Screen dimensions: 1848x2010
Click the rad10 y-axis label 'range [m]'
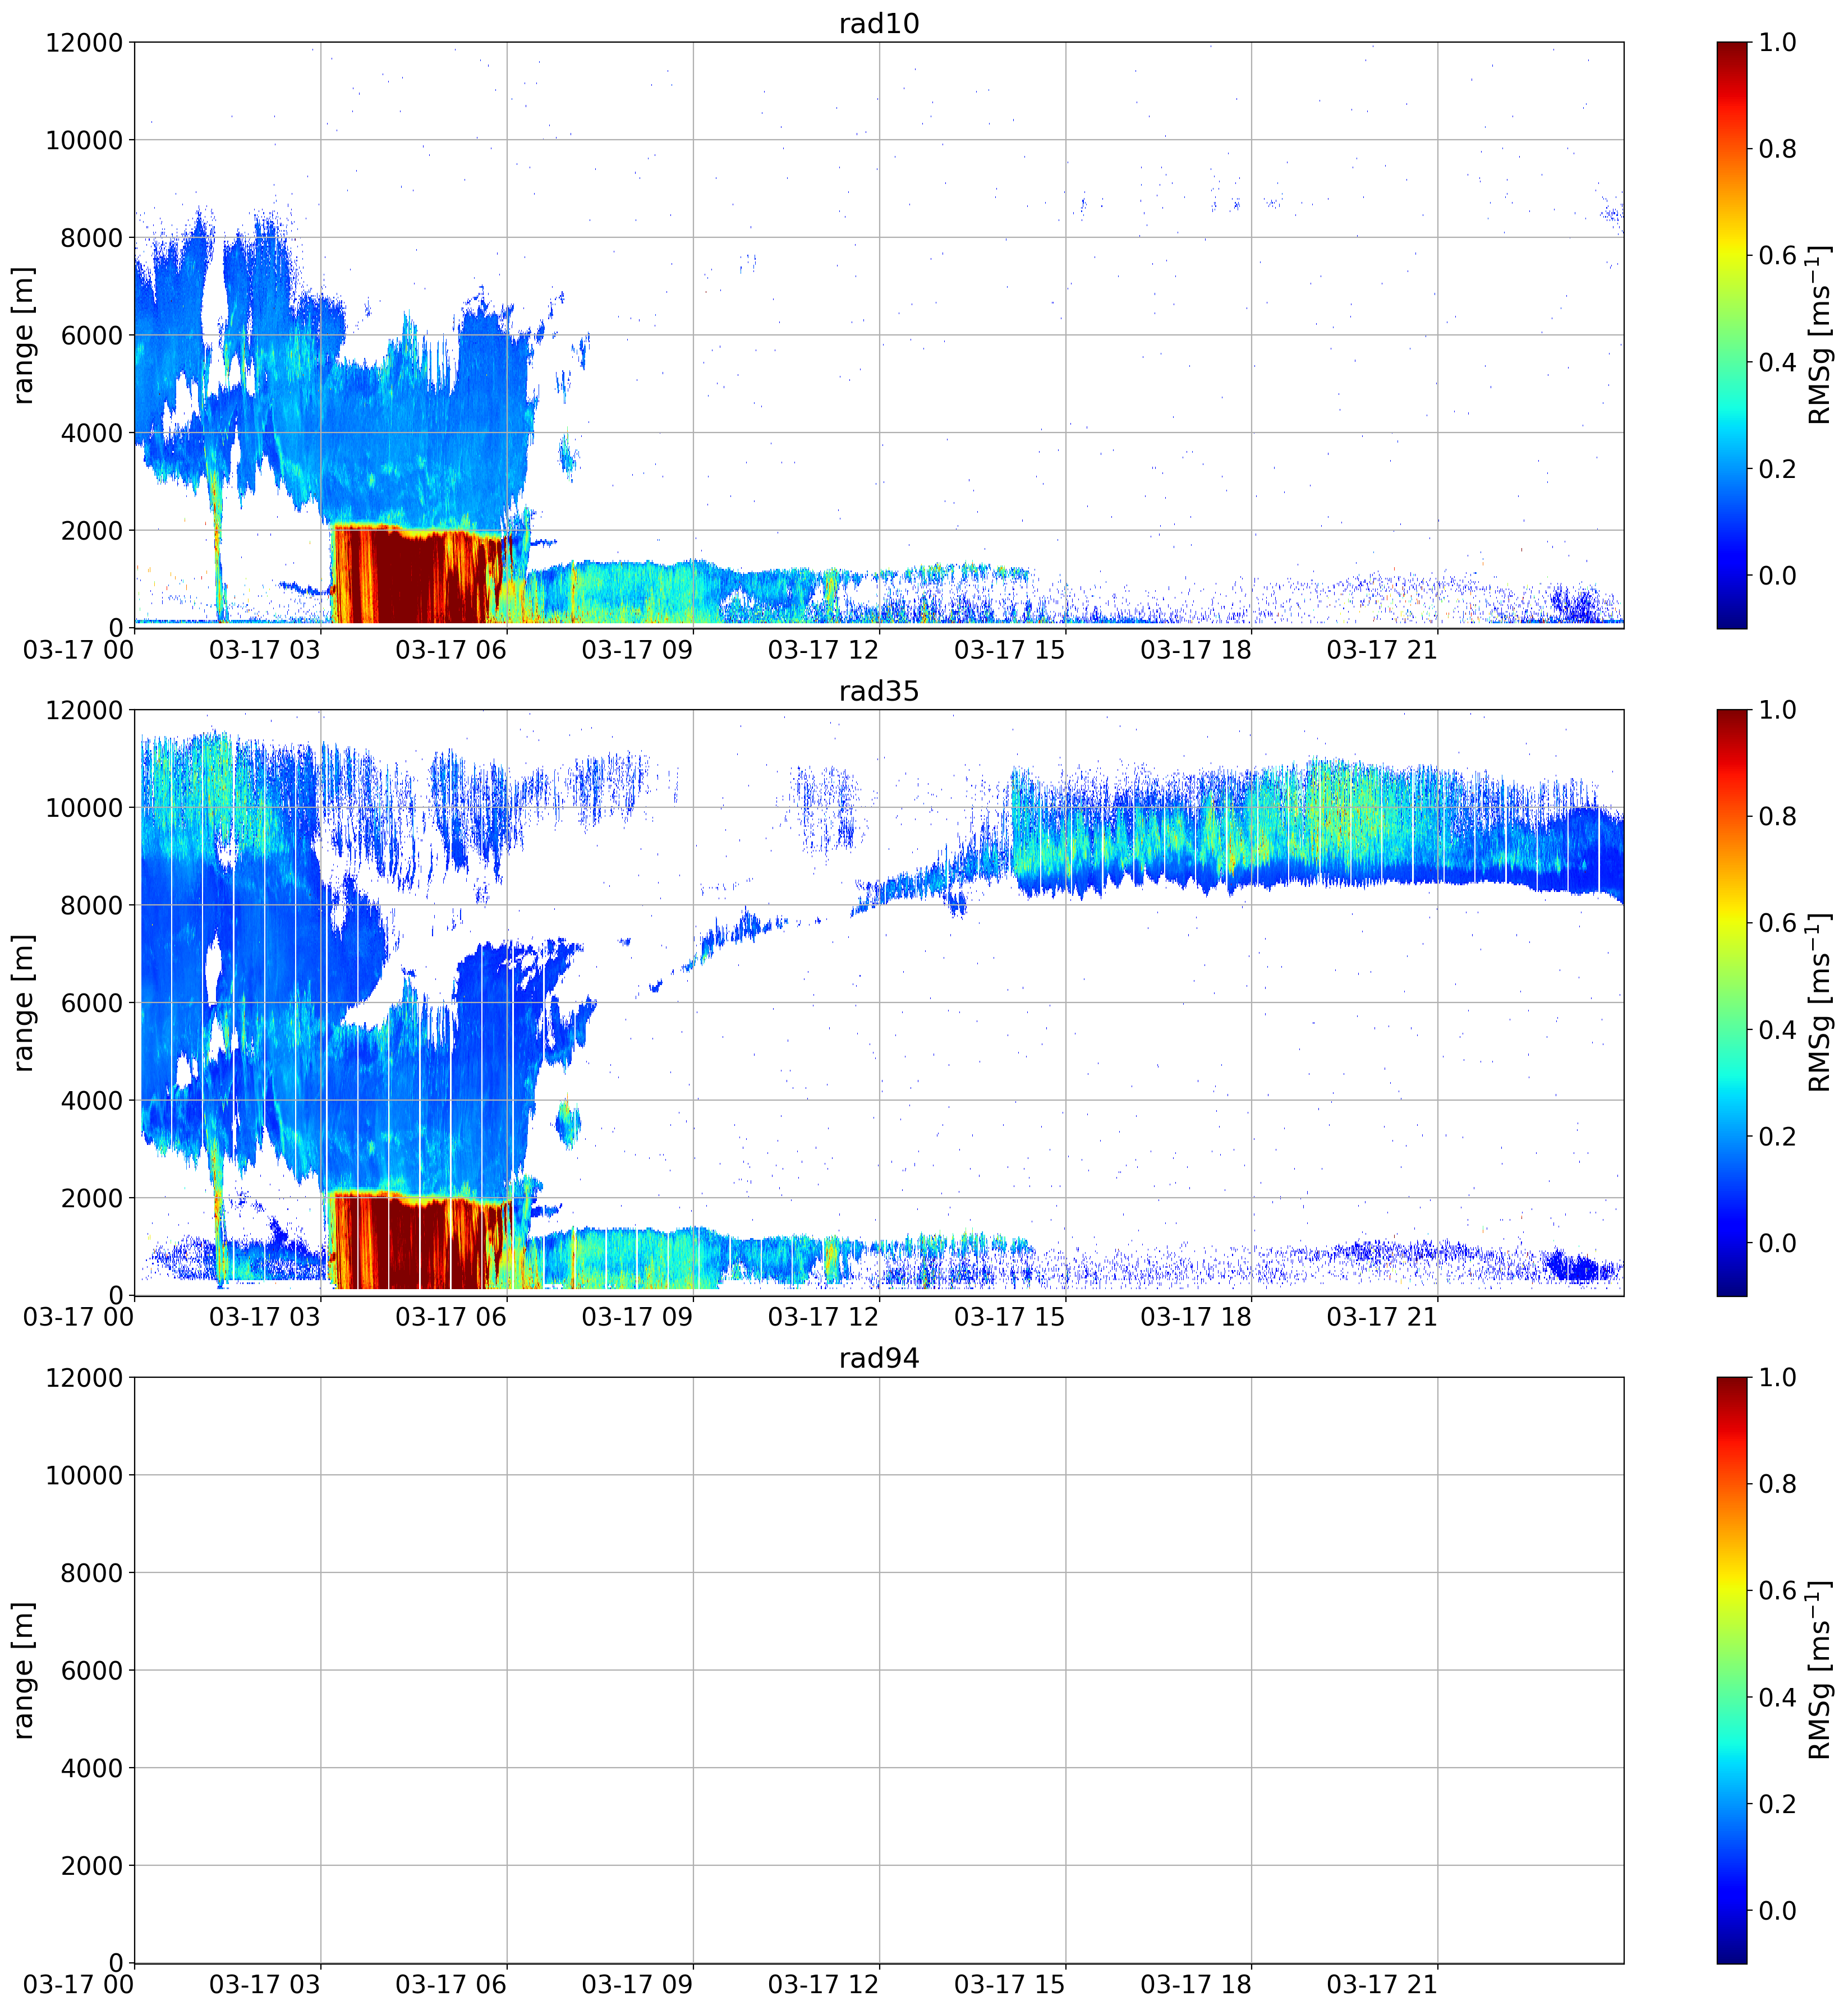[x=23, y=335]
